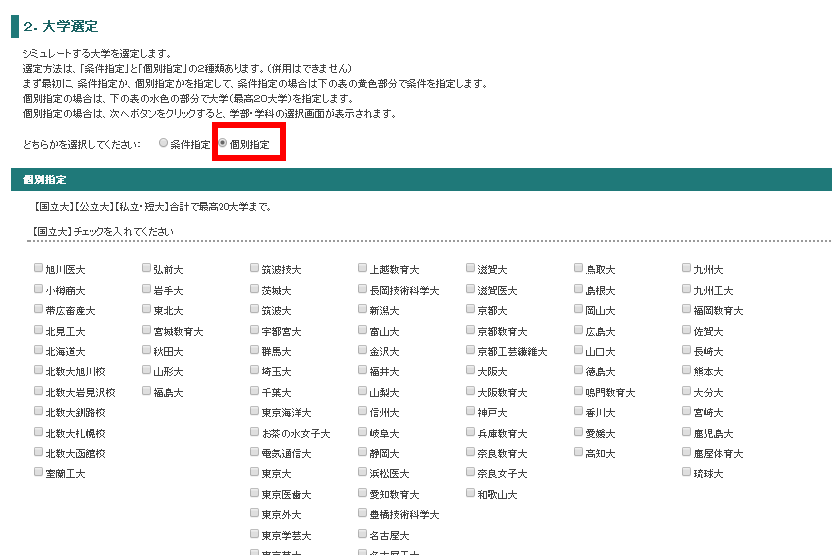Tick the 熊本大 checkbox

coord(687,370)
